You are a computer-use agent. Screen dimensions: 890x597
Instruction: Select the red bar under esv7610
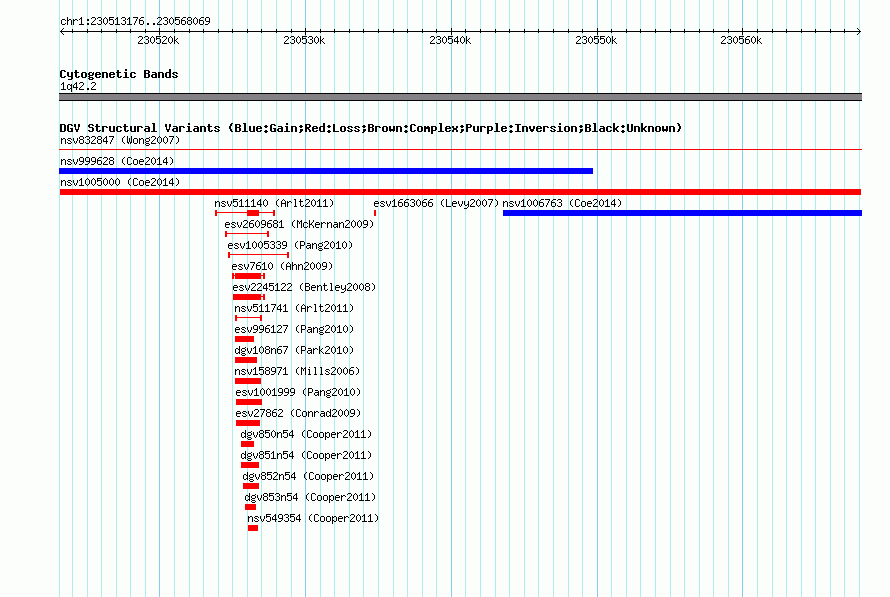tap(249, 276)
